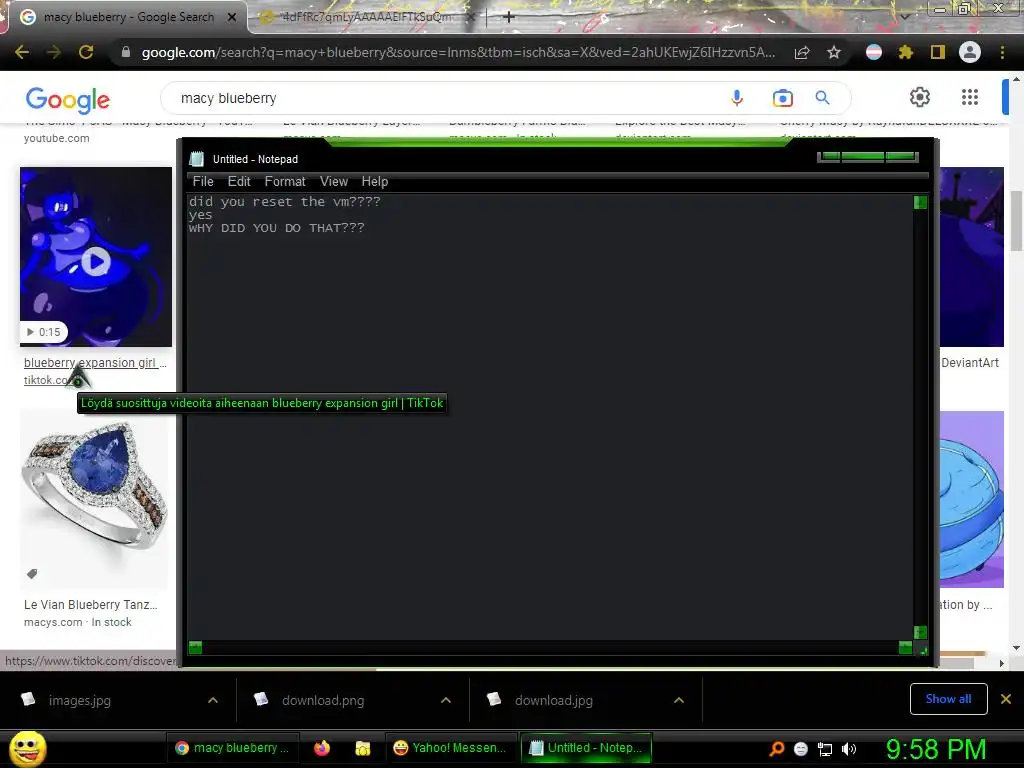
Task: Open the Google apps grid
Action: pyautogui.click(x=970, y=97)
